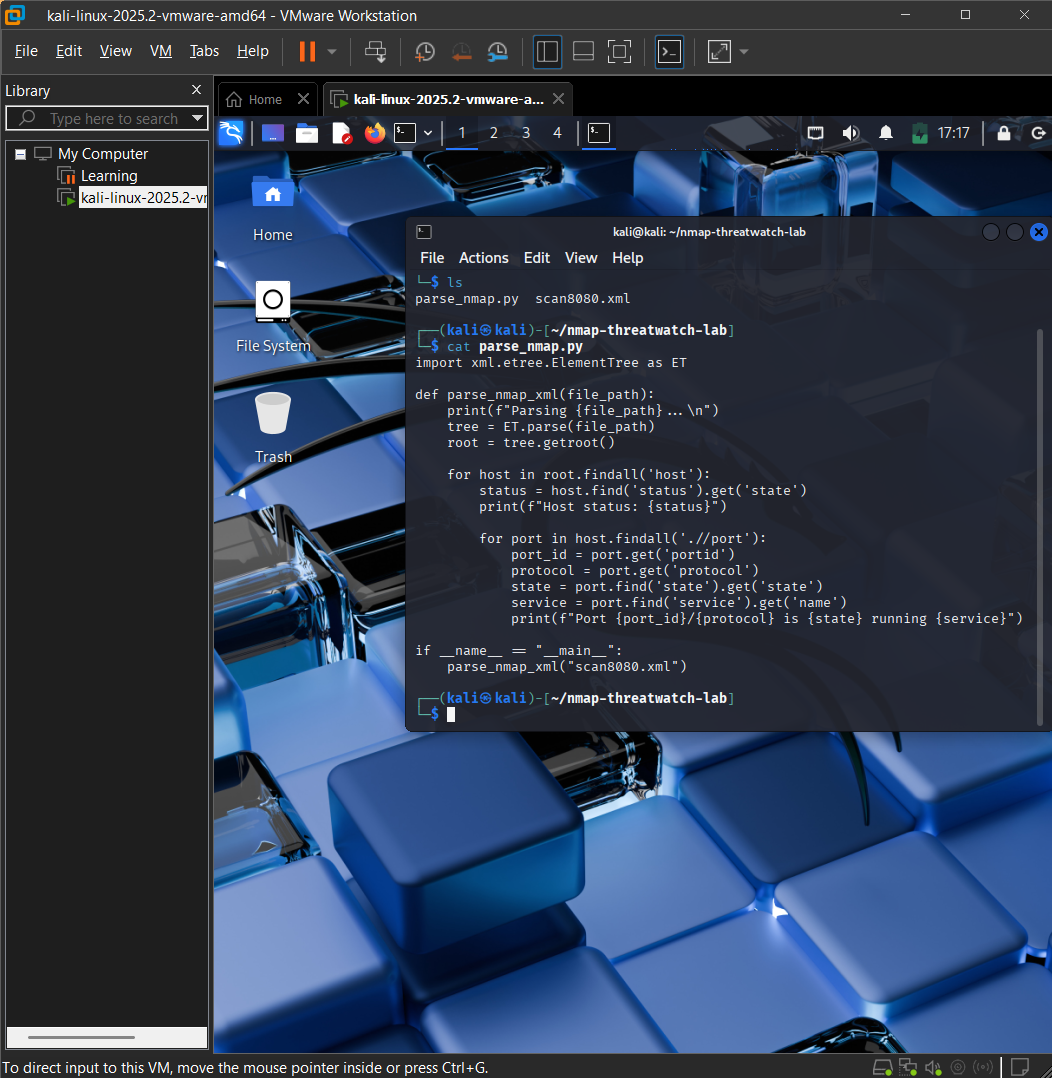Screen dimensions: 1052x1078
Task: Select My Computer in the library
Action: 103,154
